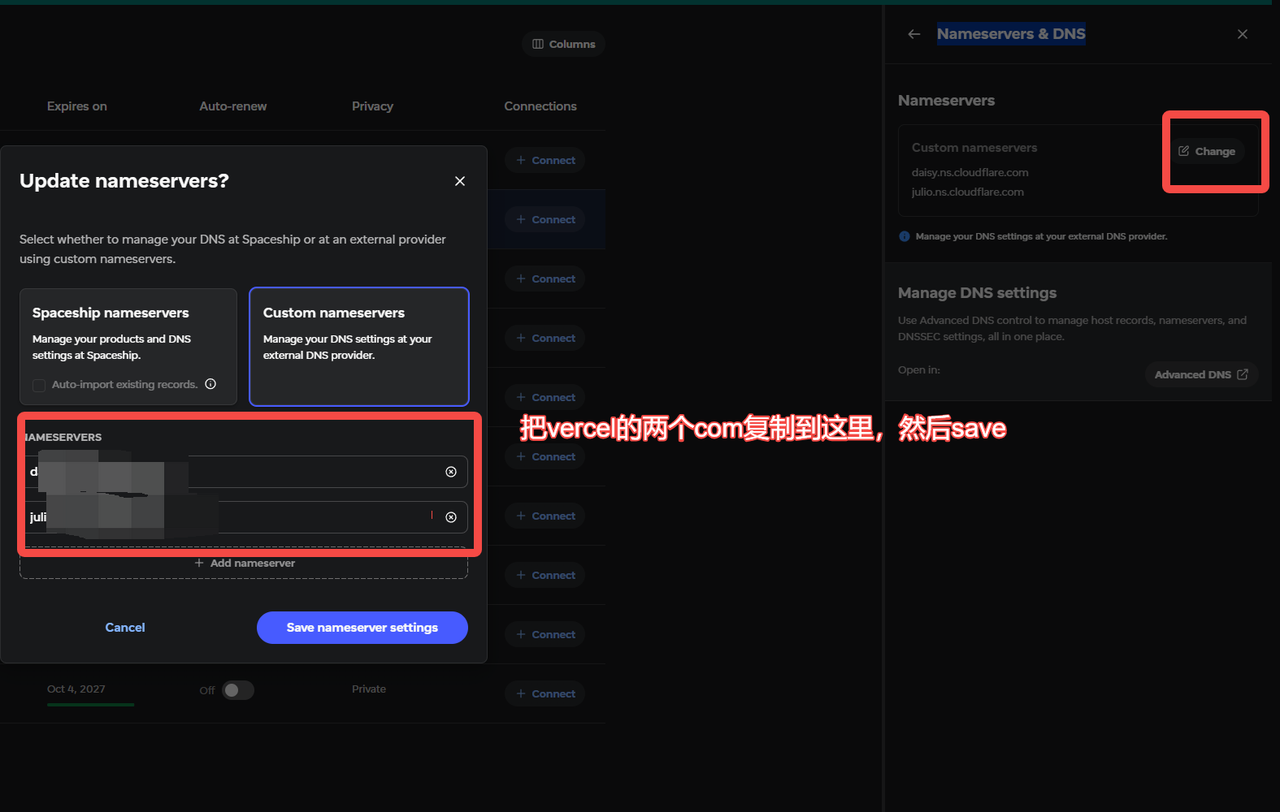Click the Privacy column header

coord(372,106)
